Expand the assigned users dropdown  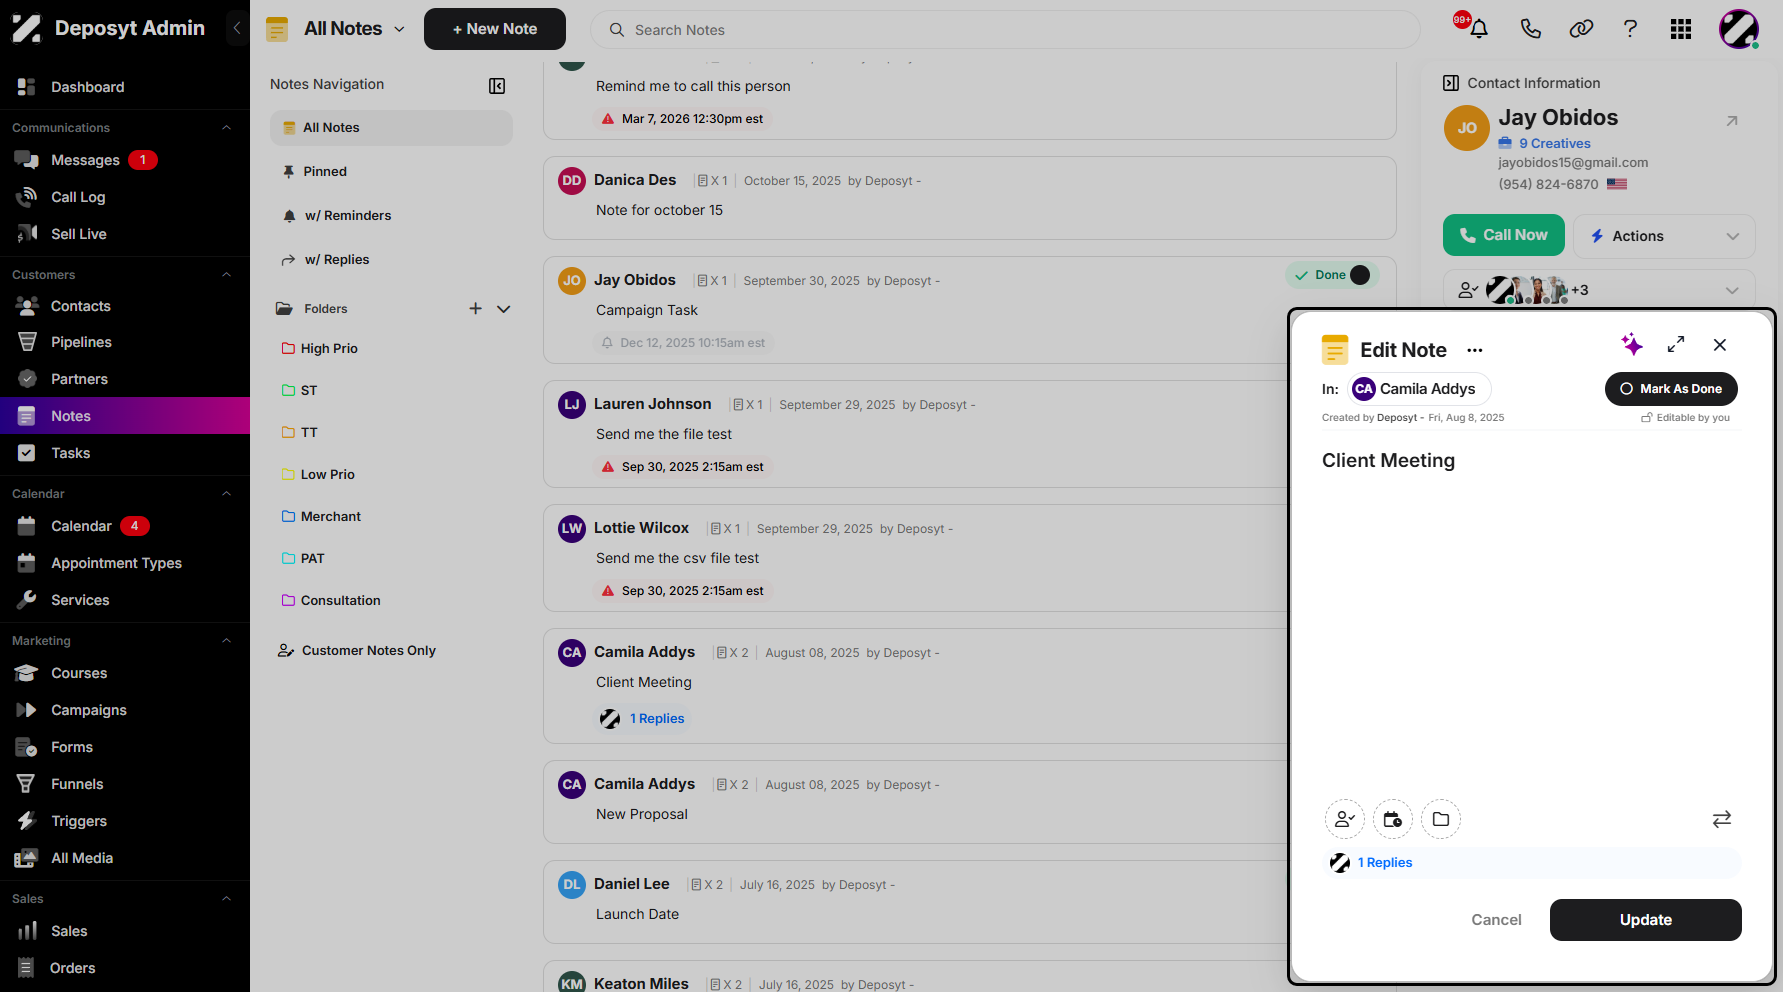click(x=1732, y=290)
